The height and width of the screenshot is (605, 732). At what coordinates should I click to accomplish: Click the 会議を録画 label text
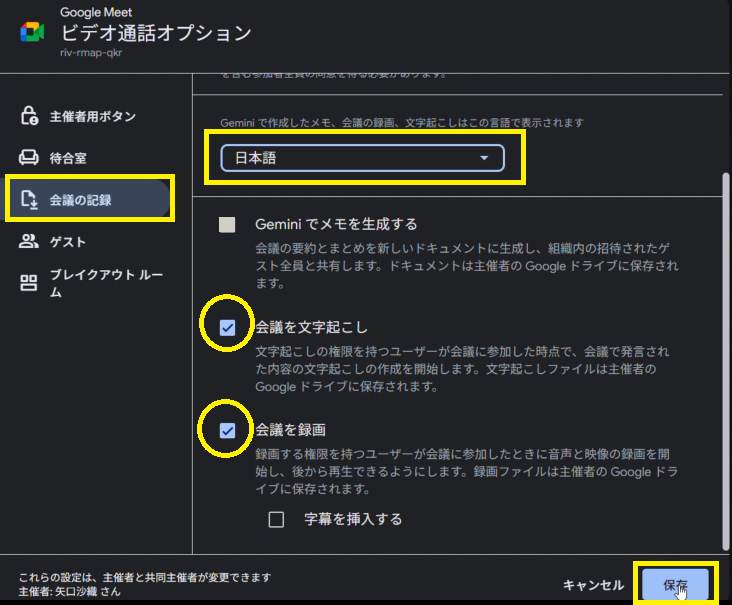coord(290,430)
